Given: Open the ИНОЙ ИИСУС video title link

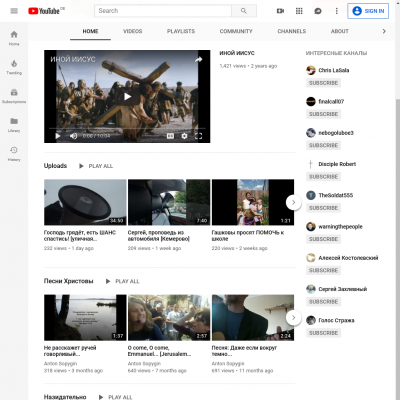Looking at the screenshot, I should click(x=237, y=53).
